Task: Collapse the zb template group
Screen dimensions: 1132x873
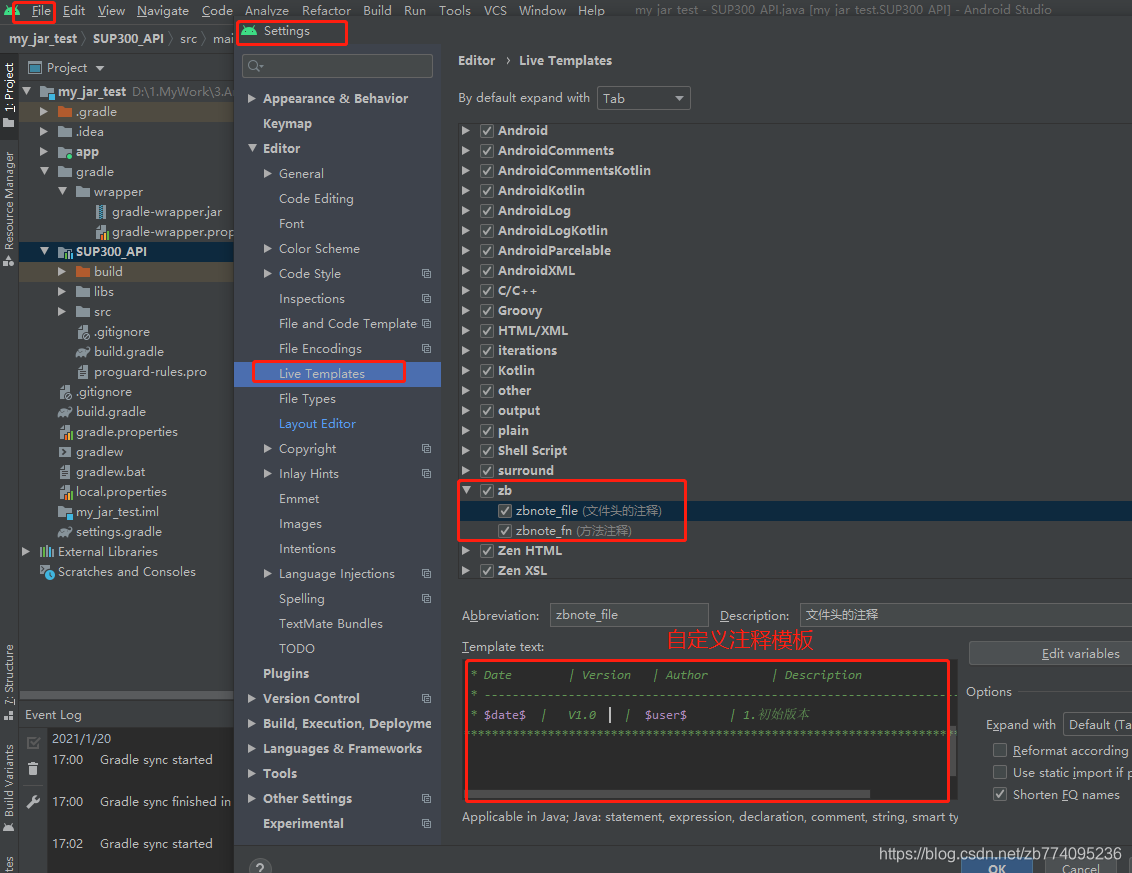Action: tap(466, 490)
